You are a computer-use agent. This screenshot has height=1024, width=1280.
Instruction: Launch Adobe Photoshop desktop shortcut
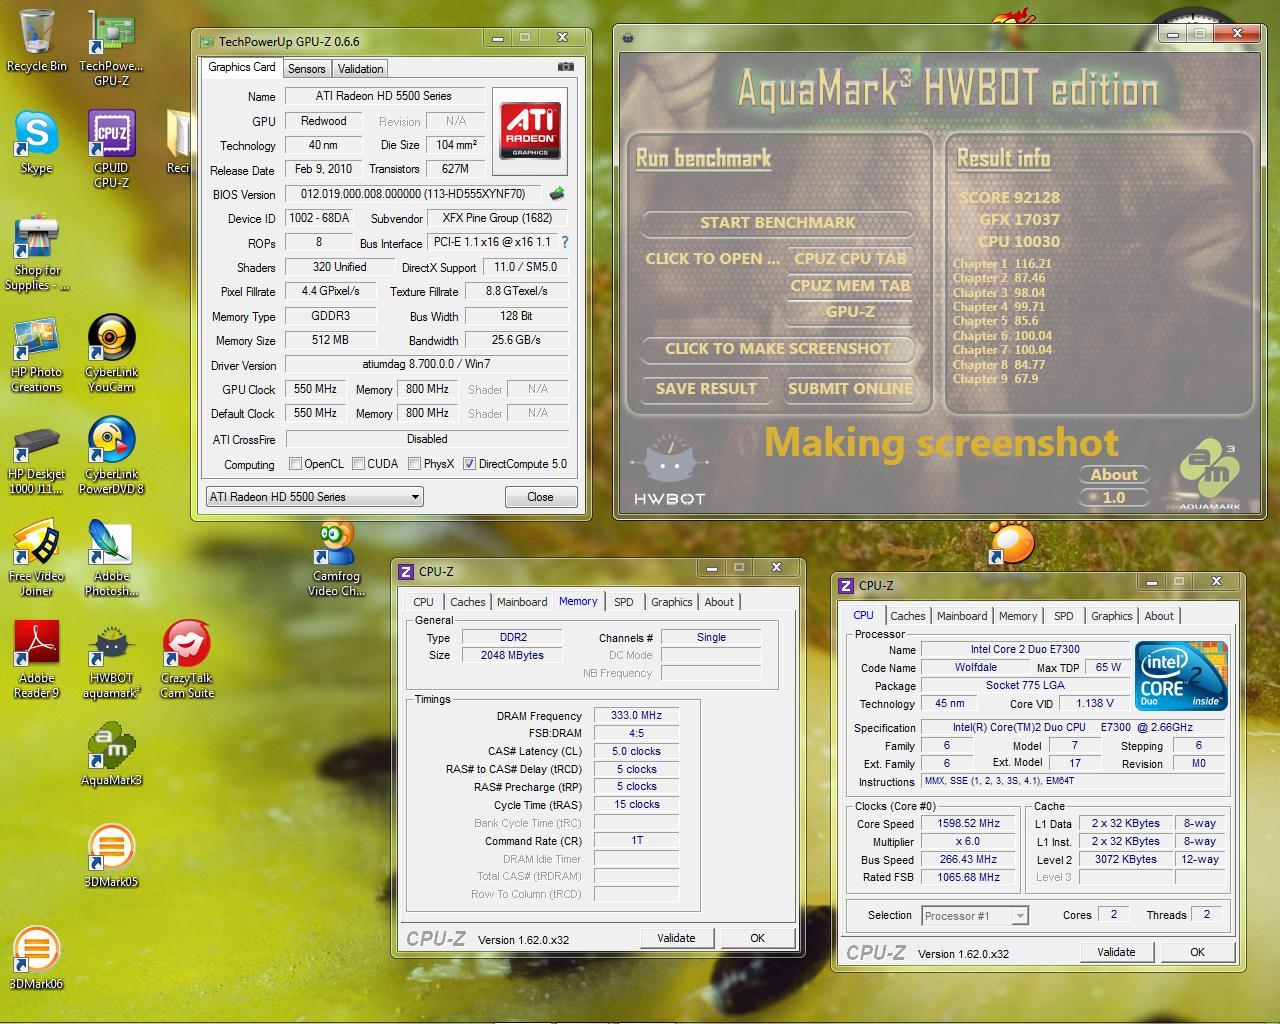coord(111,559)
